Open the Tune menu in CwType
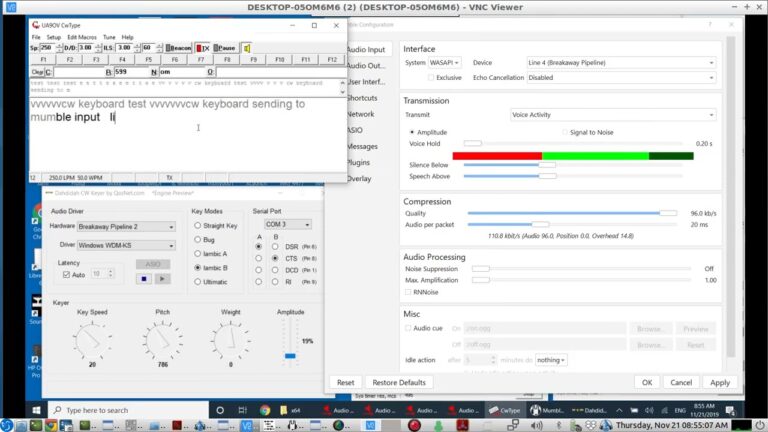 pyautogui.click(x=109, y=37)
